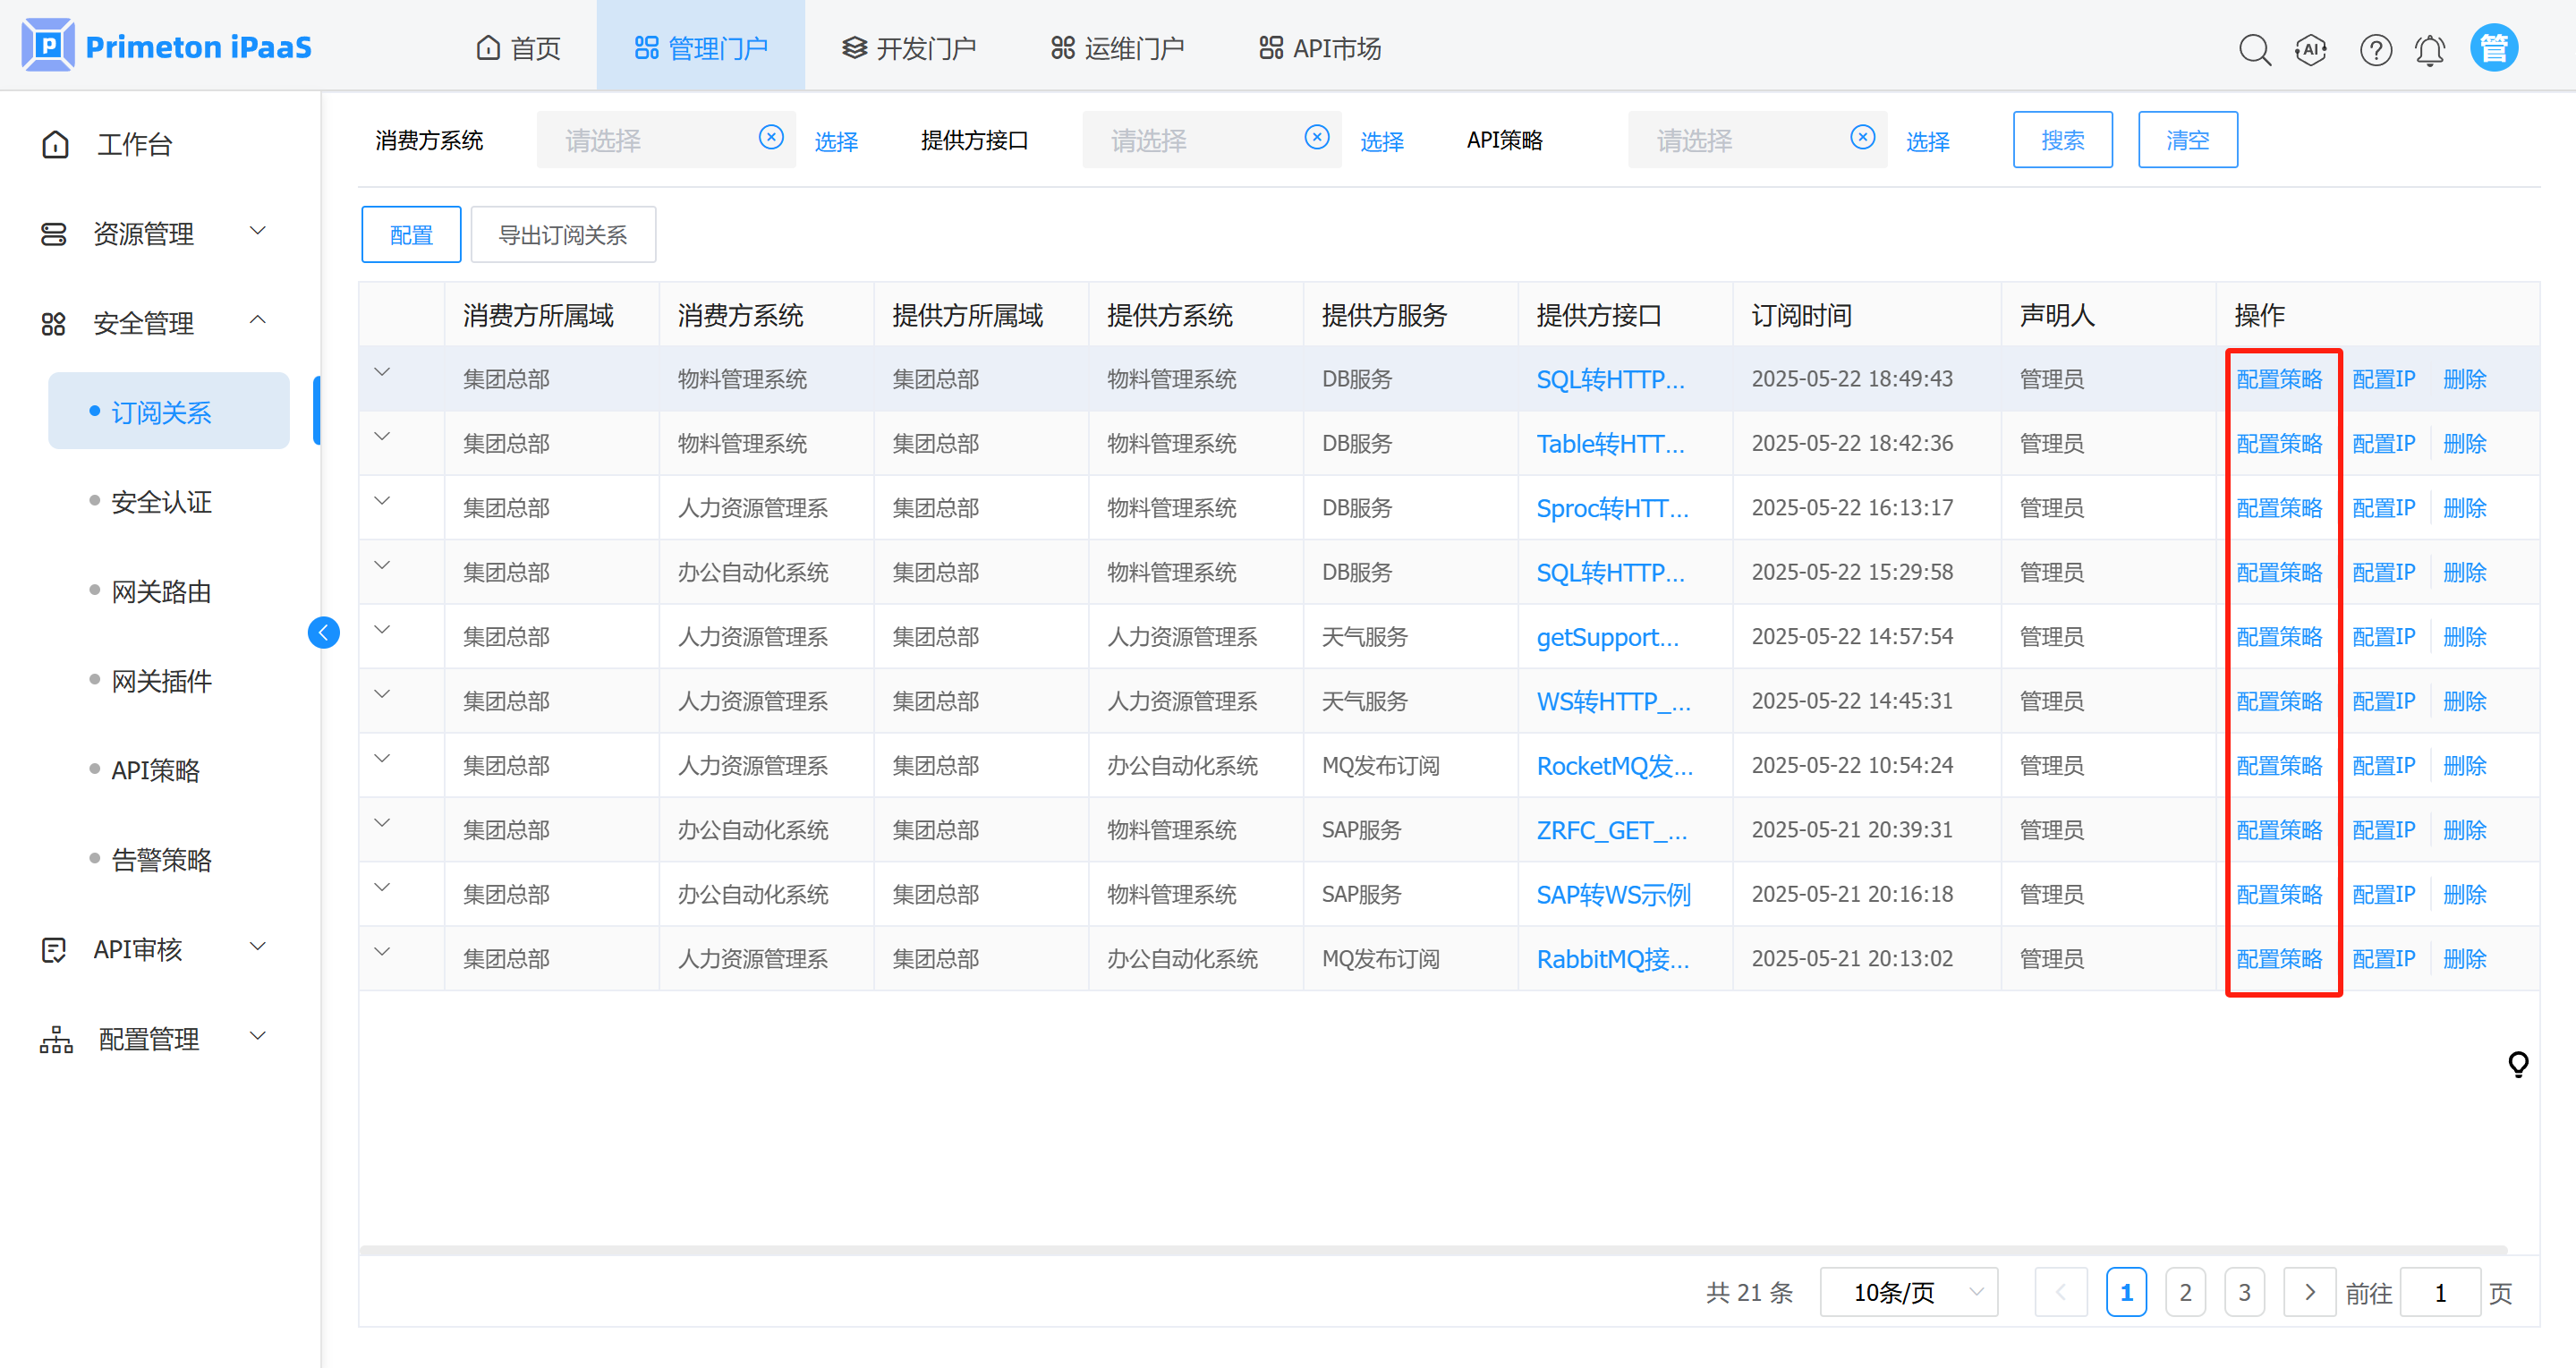Click the 搜索 button
The width and height of the screenshot is (2576, 1368).
pyautogui.click(x=2062, y=140)
